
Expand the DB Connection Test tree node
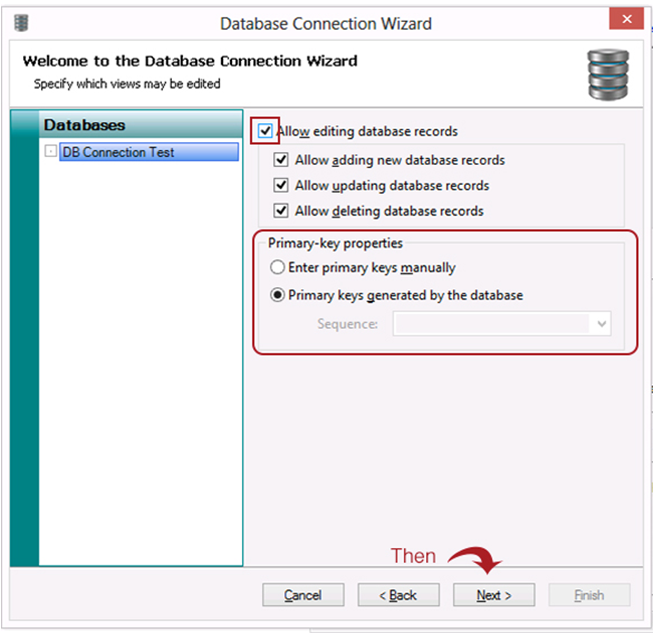pos(51,151)
